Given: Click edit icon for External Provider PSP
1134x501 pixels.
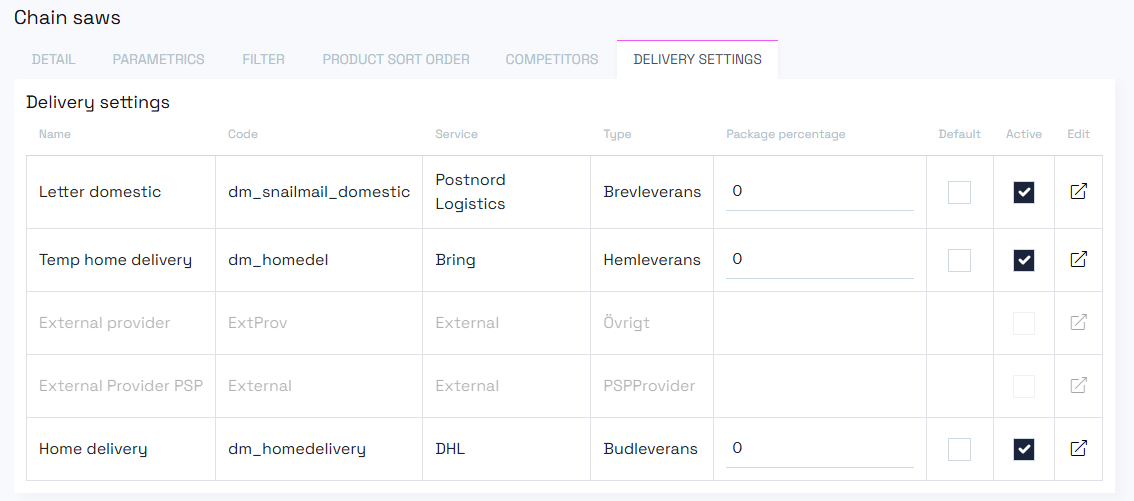Looking at the screenshot, I should [1078, 386].
